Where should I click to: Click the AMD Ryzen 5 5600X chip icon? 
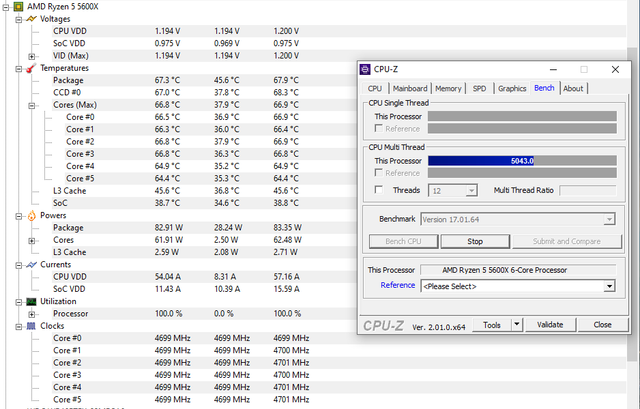(18, 7)
